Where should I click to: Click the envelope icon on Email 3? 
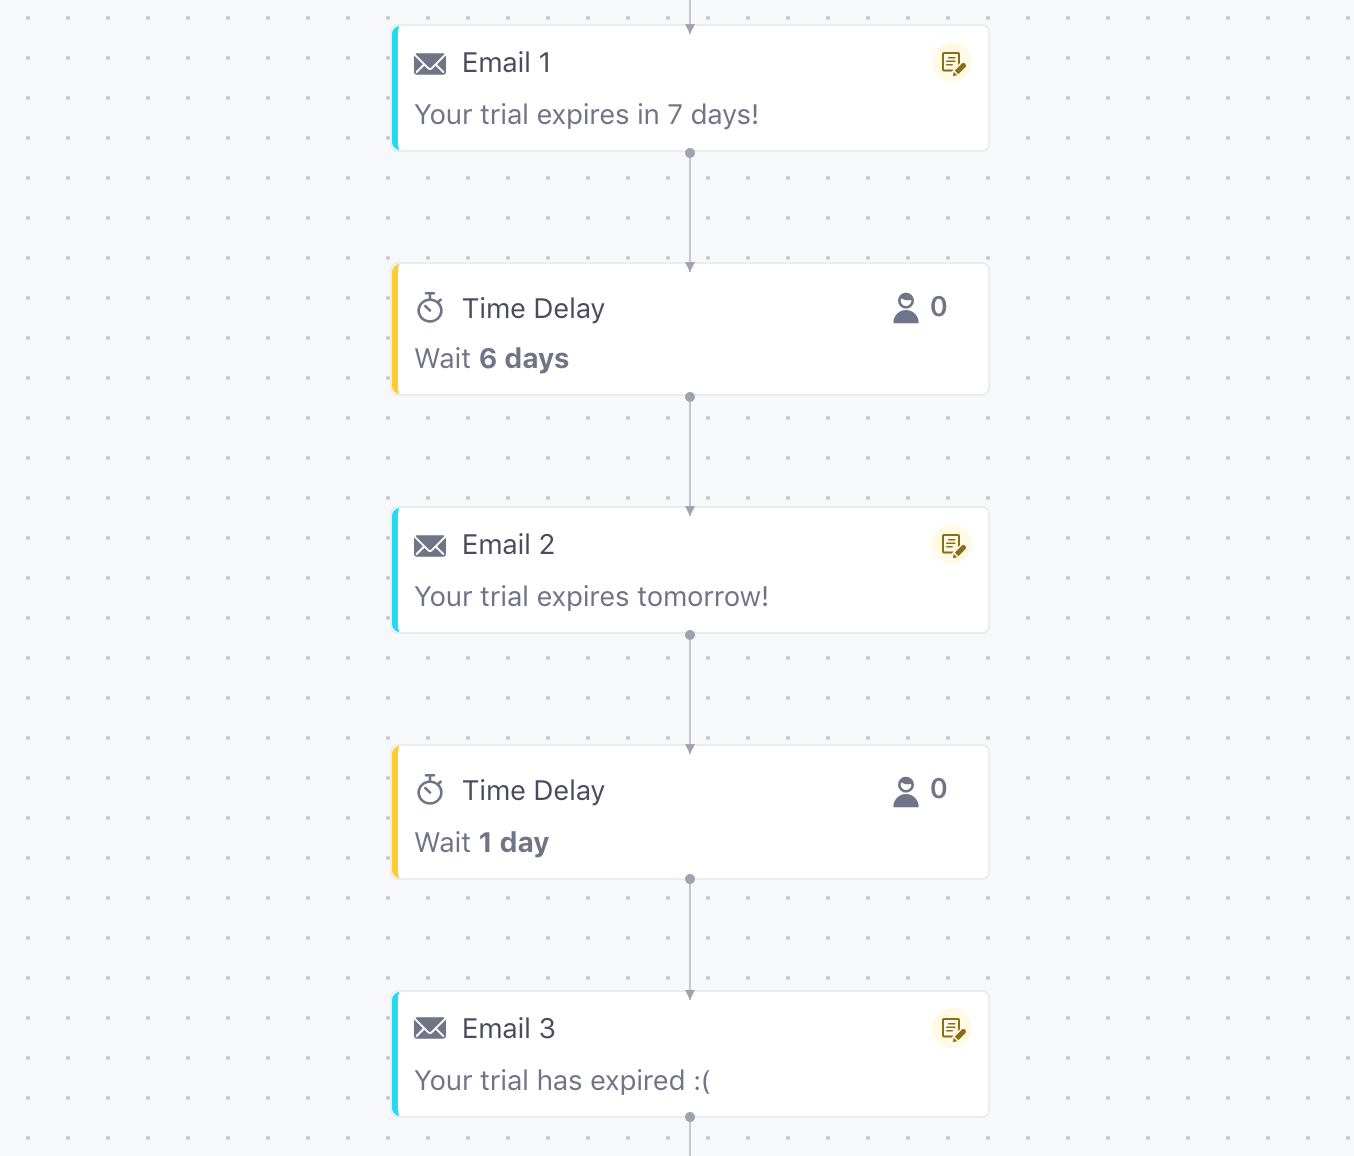tap(430, 1028)
